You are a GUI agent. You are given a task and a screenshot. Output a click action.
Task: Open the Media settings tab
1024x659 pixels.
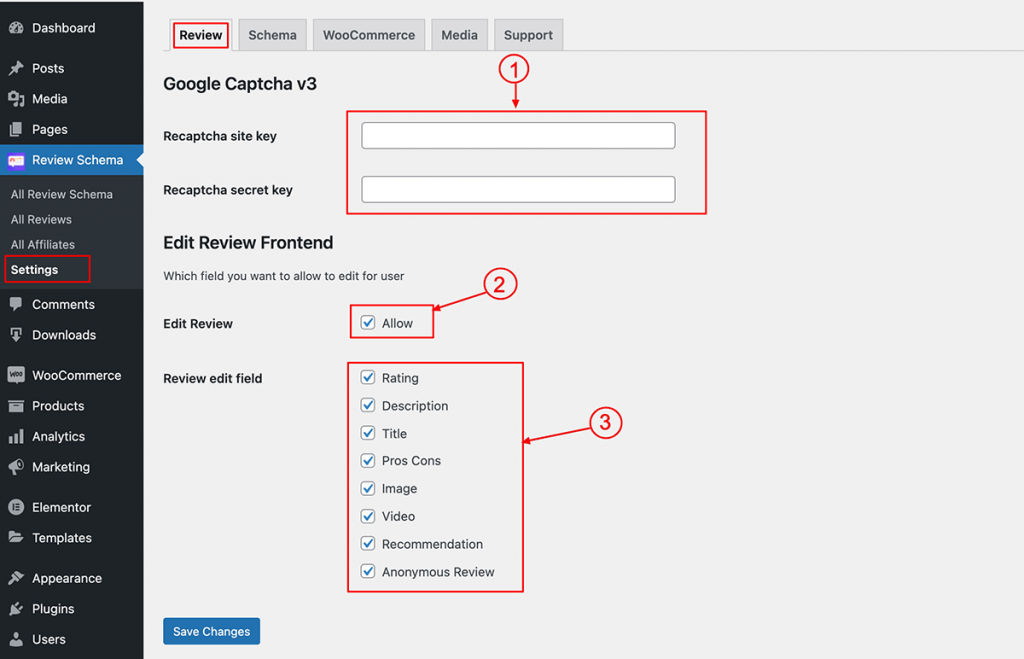(459, 35)
